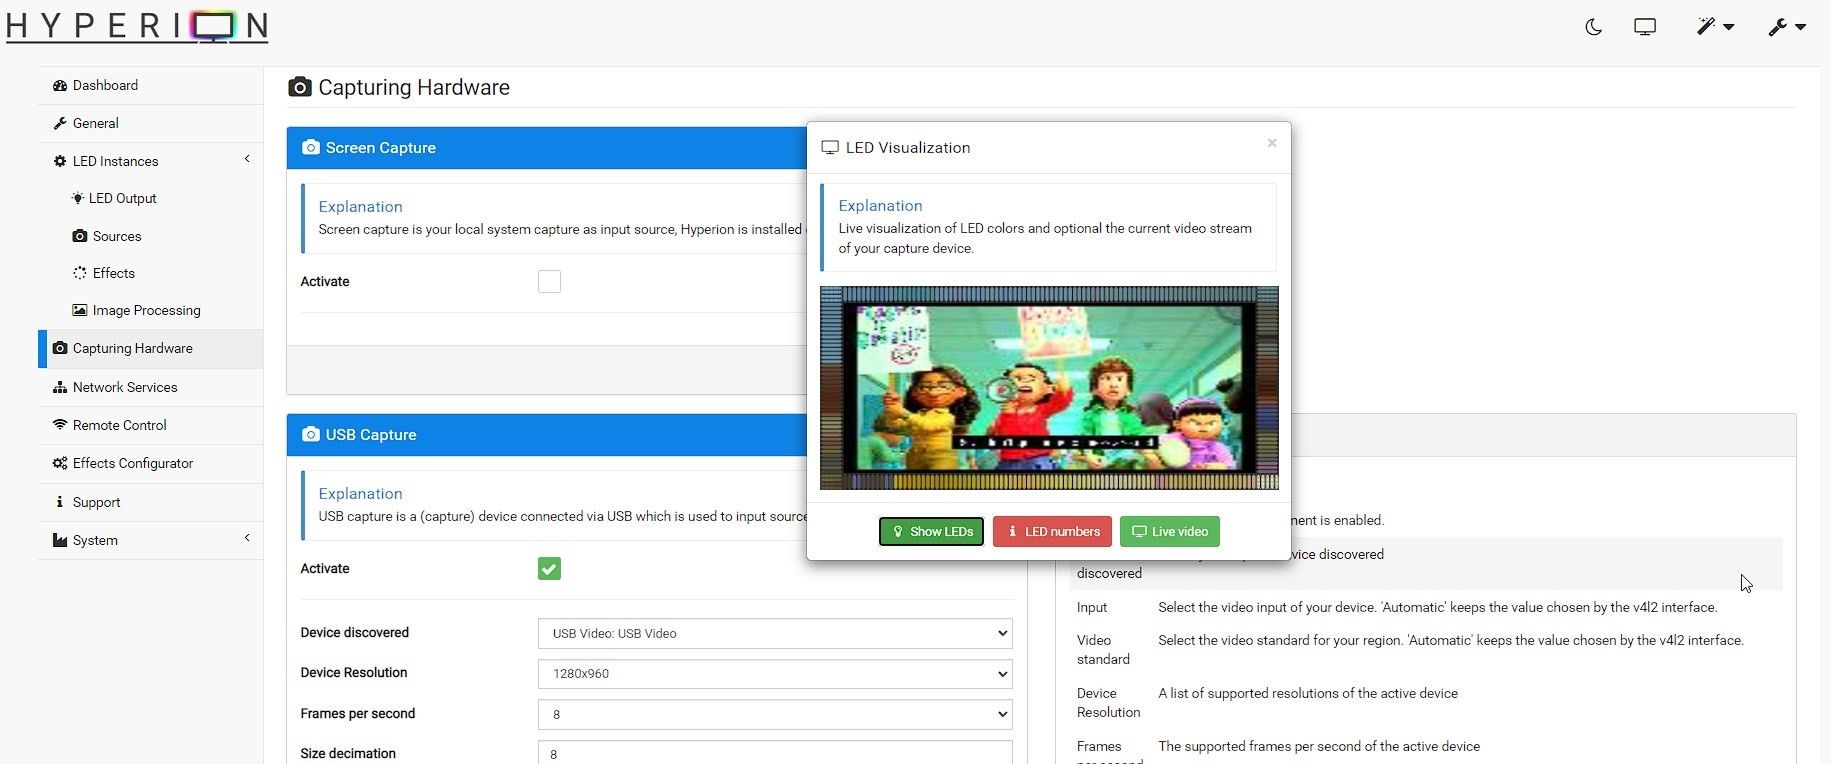
Task: Open LED visualization via the monitor icon
Action: pos(1645,27)
